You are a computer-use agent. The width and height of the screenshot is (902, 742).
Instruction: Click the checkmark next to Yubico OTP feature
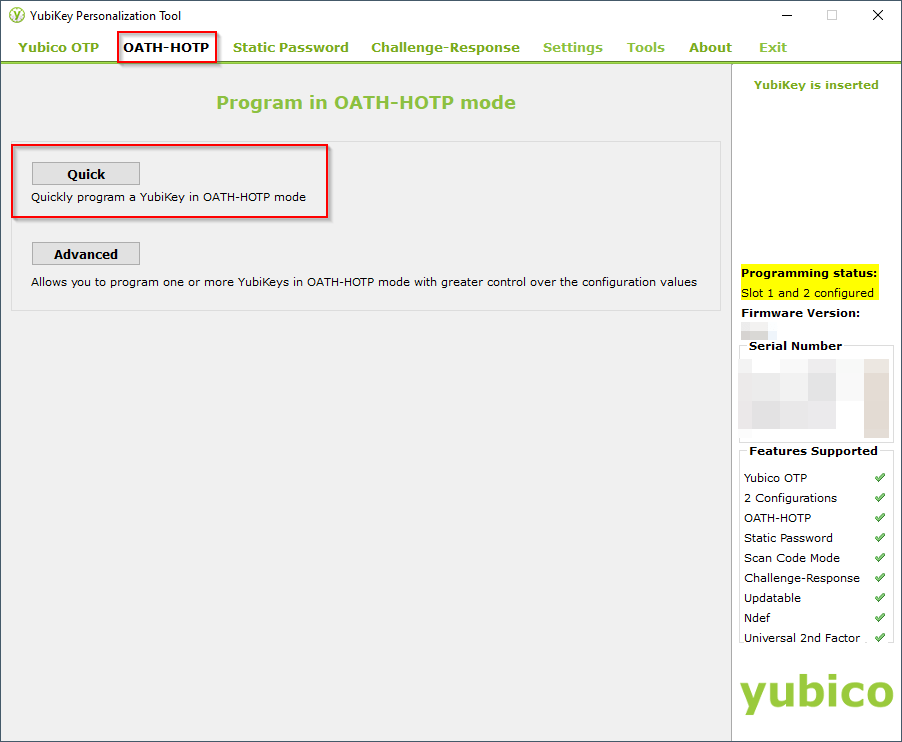coord(879,477)
